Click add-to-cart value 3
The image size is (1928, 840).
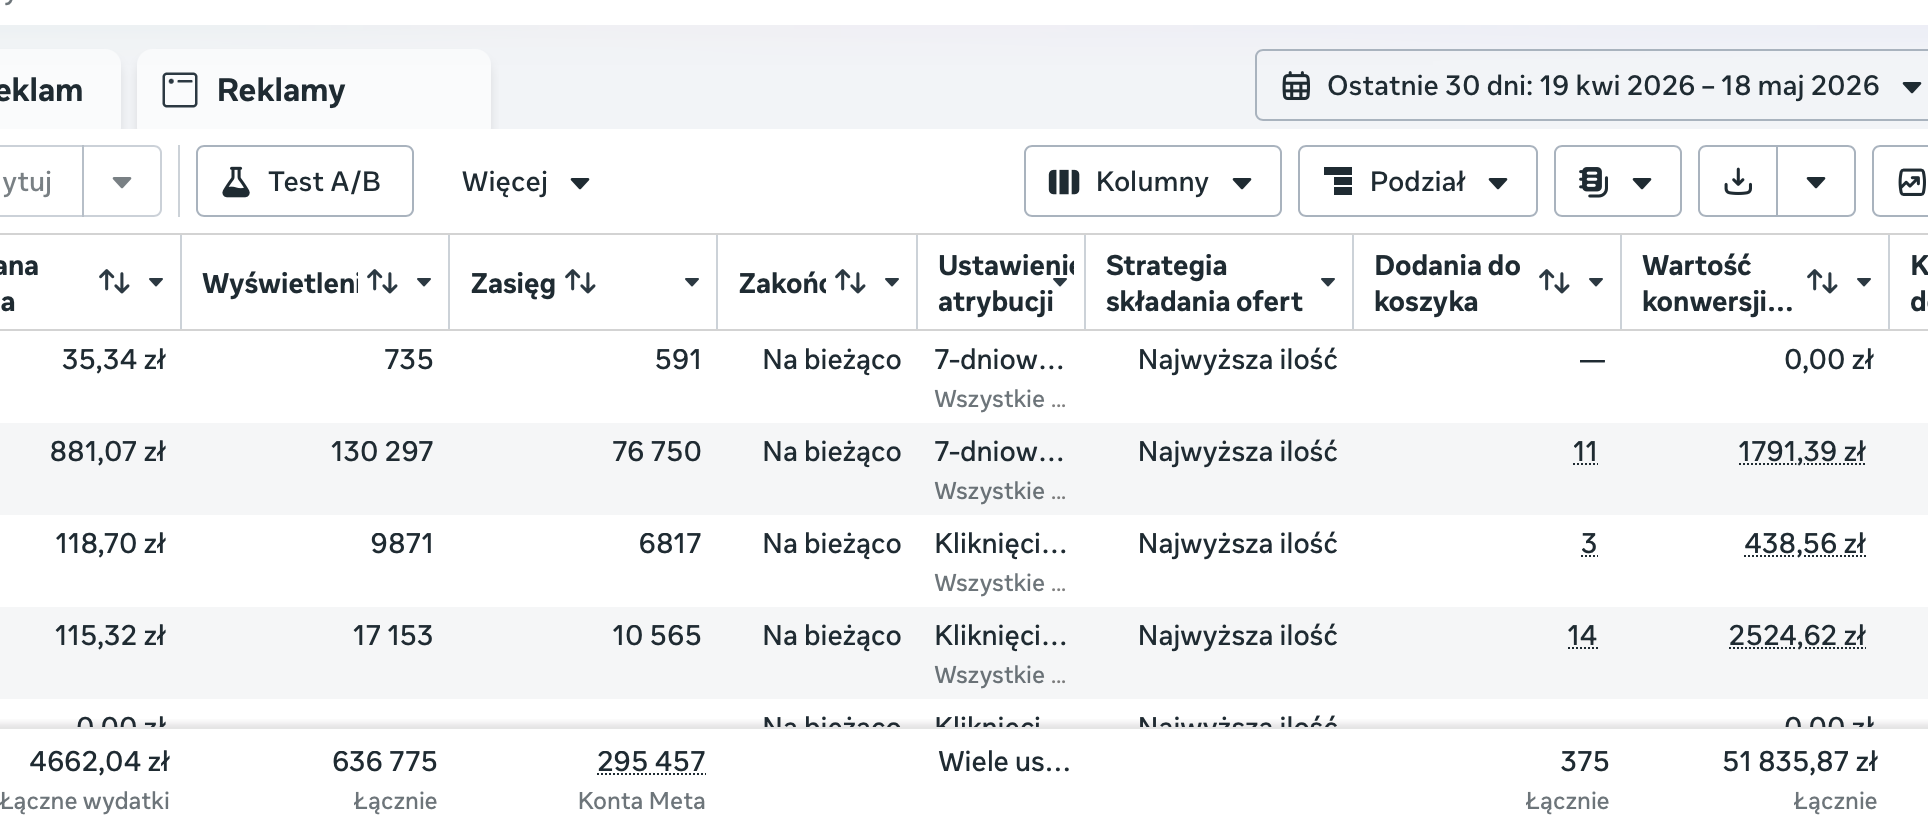tap(1589, 544)
